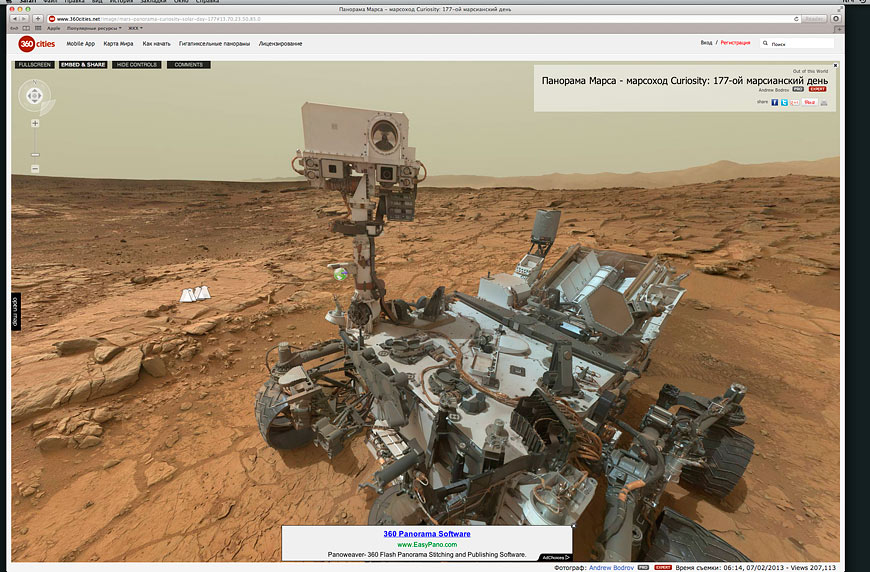Click the panorama navigation compass pad
The width and height of the screenshot is (870, 572).
(34, 96)
